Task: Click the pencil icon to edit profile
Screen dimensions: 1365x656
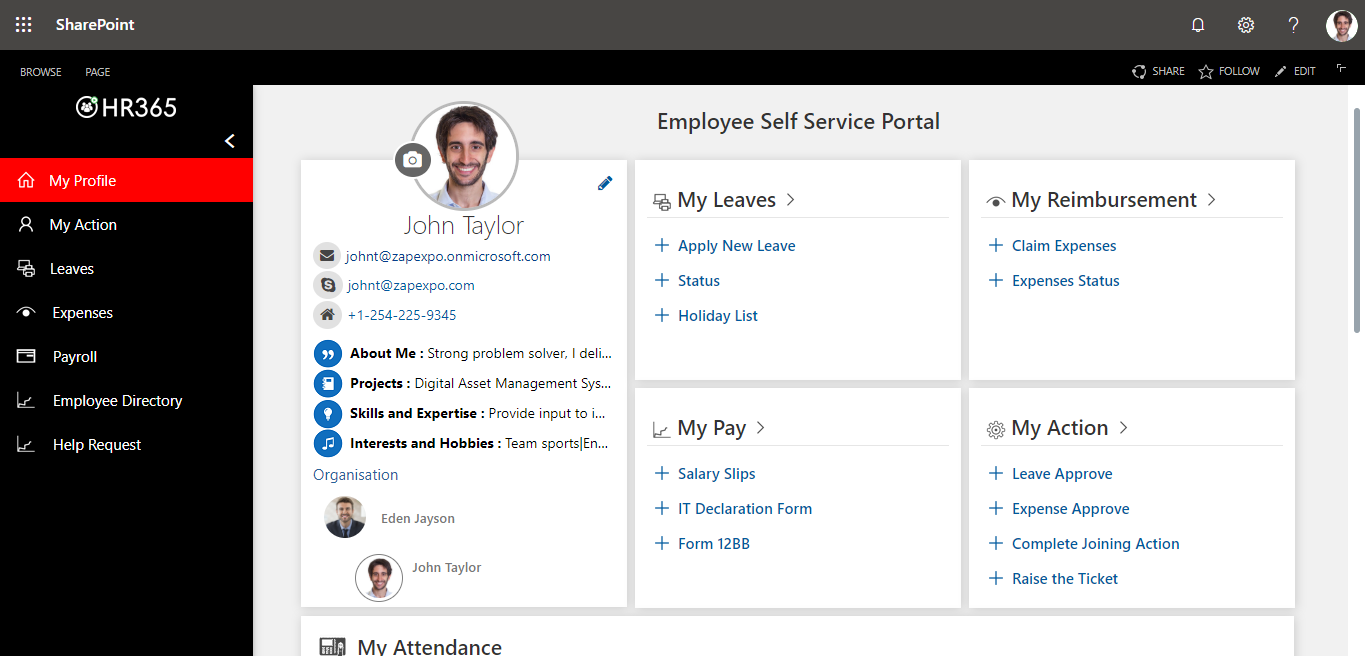Action: point(604,183)
